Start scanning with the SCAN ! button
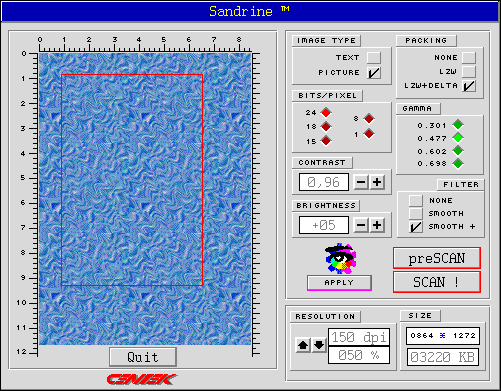The image size is (501, 391). coord(437,282)
